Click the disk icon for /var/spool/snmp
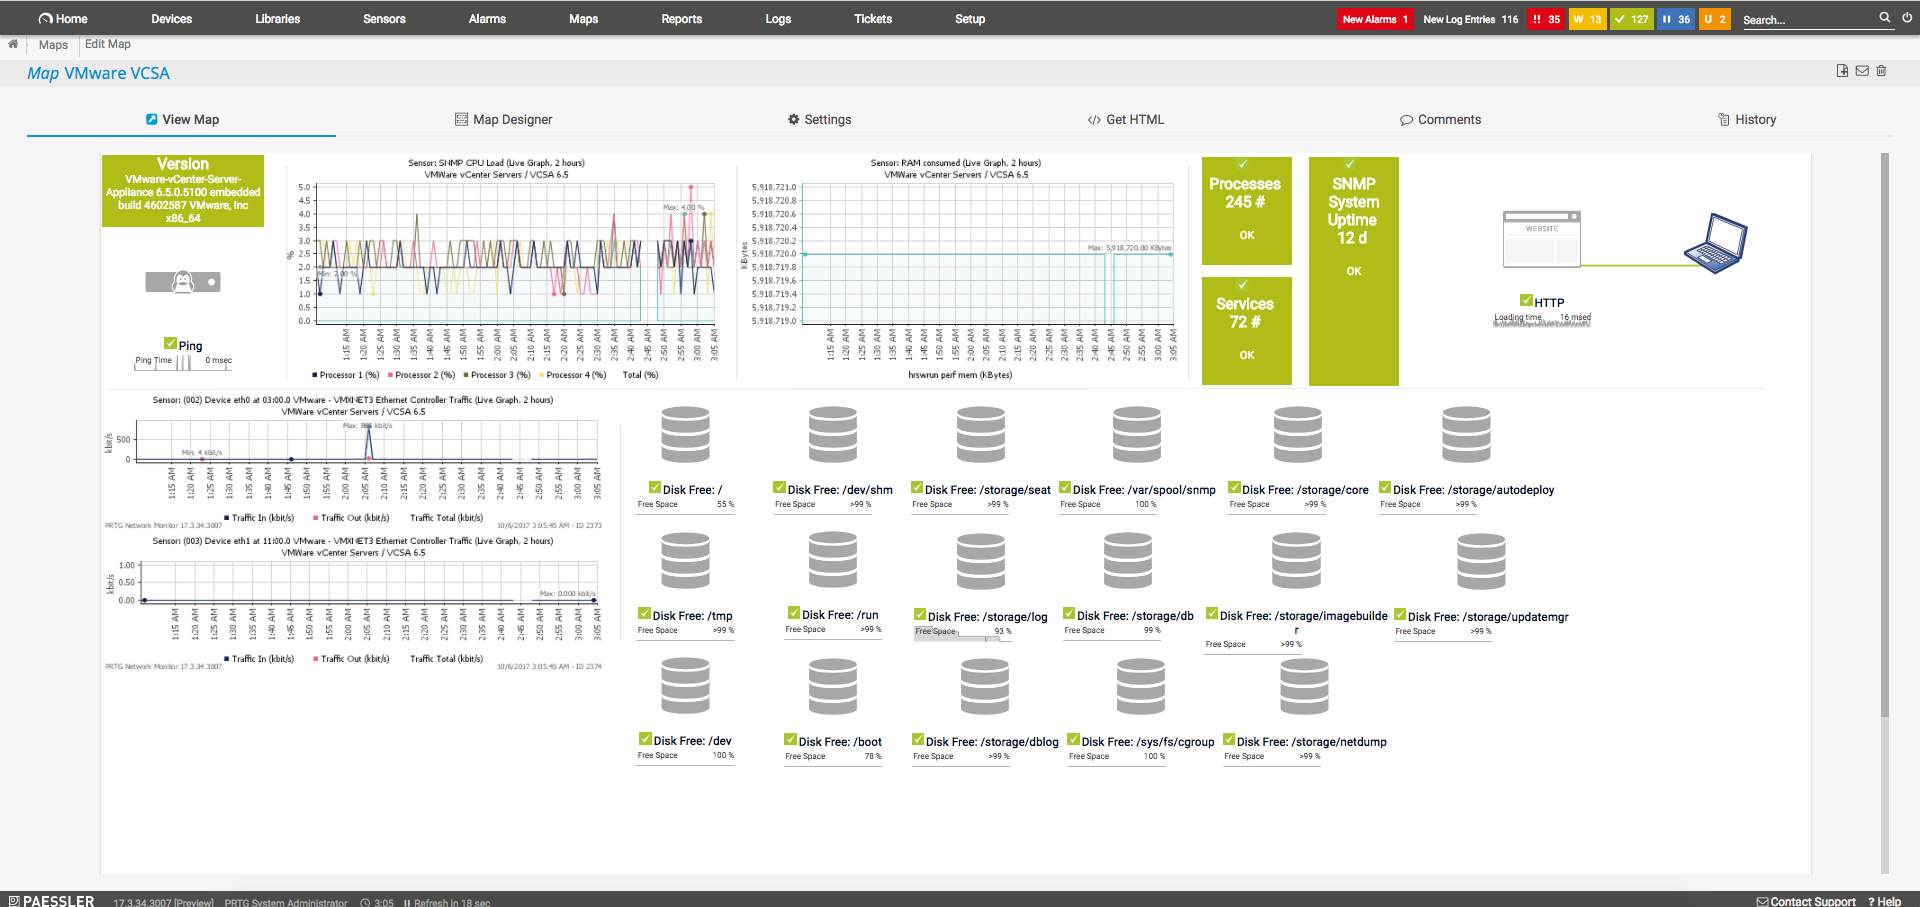 click(x=1137, y=434)
